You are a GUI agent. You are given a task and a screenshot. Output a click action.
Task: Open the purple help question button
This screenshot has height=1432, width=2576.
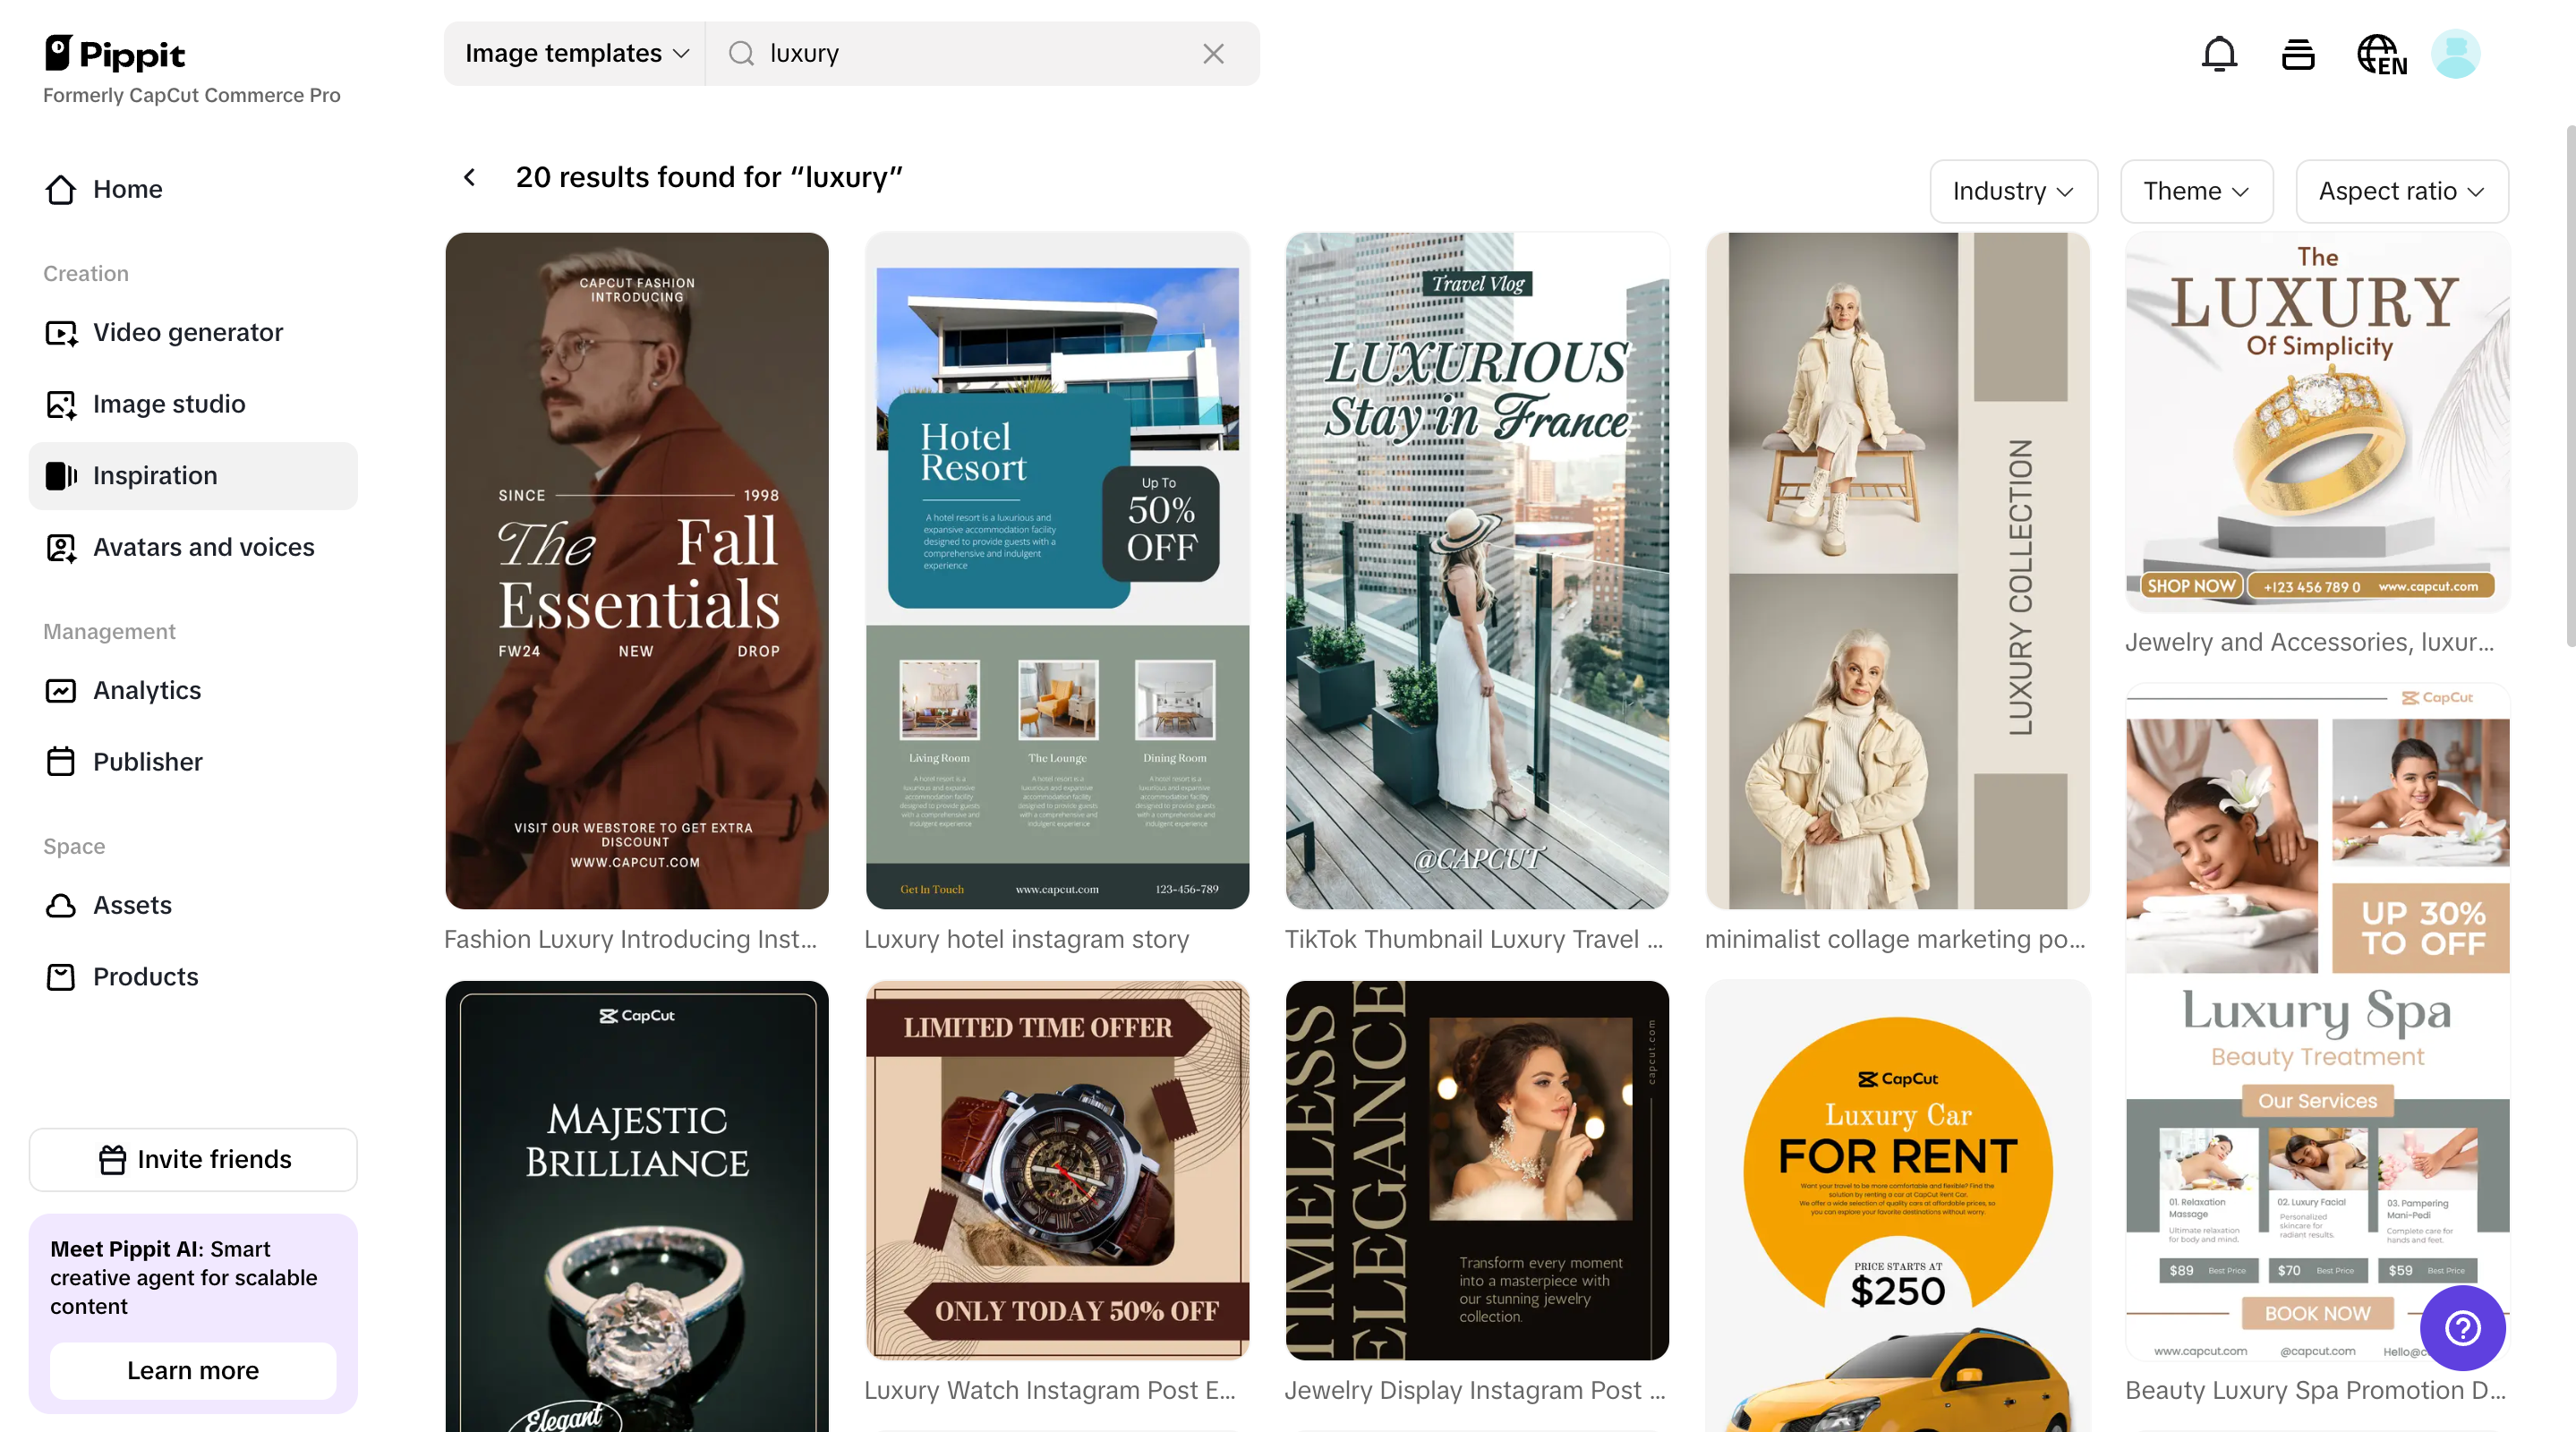tap(2462, 1328)
